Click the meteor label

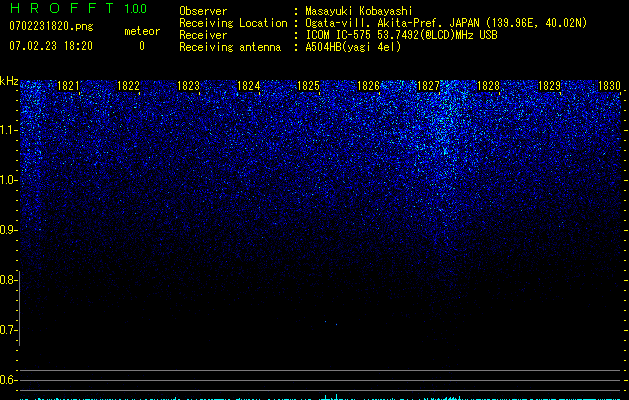[142, 31]
